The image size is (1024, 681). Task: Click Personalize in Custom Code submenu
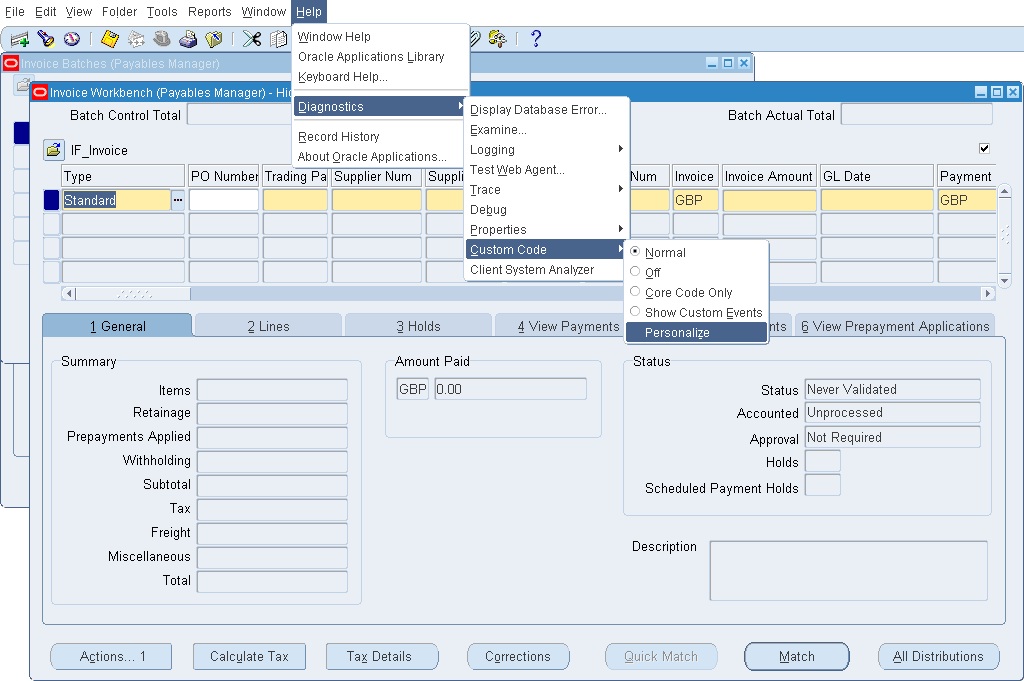point(696,332)
